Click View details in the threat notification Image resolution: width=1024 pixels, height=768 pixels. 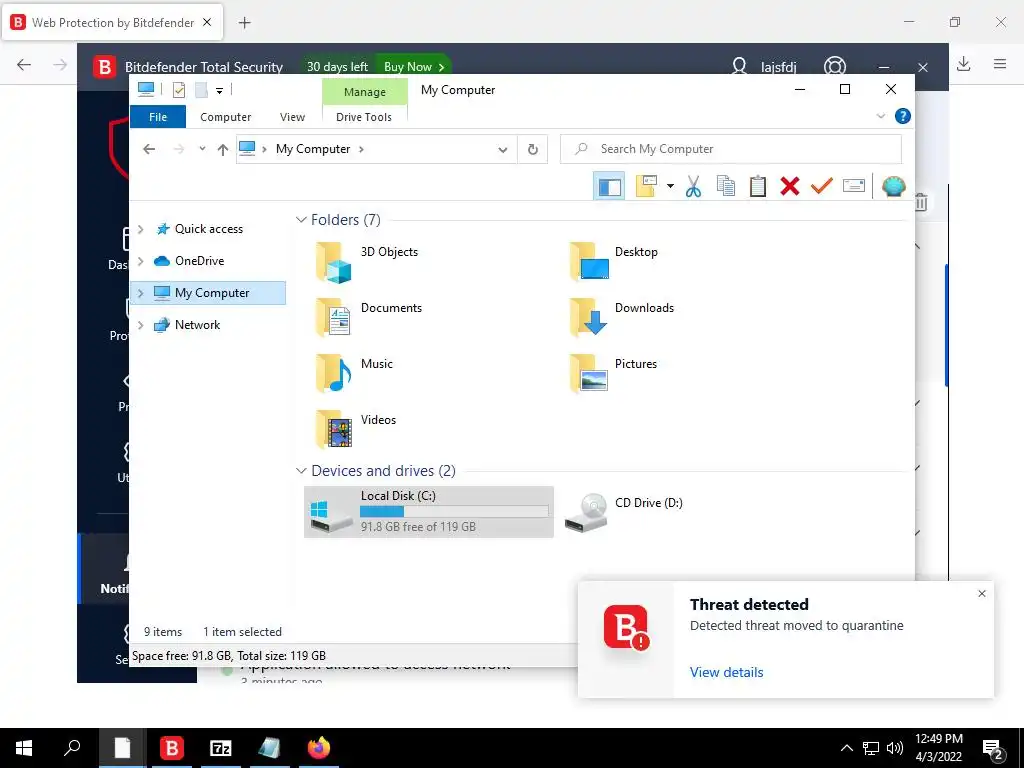click(726, 672)
